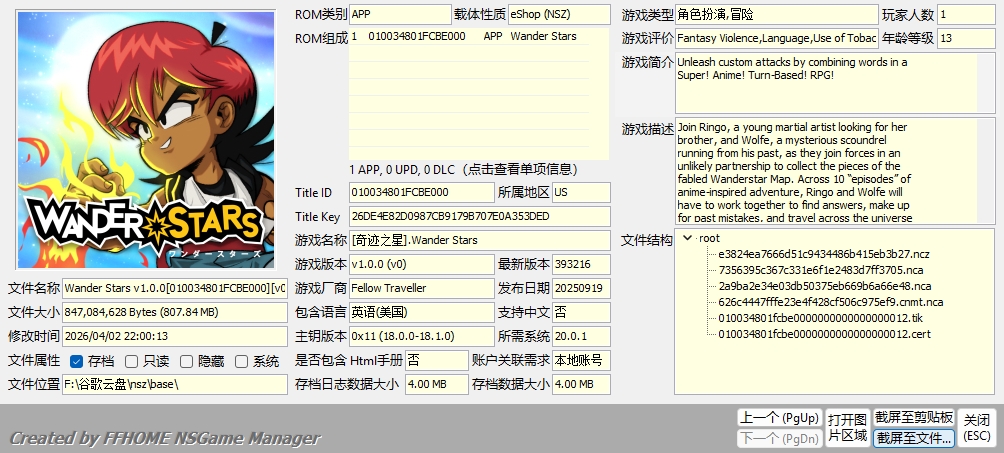
Task: Click the 文件位置 file path field
Action: pyautogui.click(x=174, y=384)
